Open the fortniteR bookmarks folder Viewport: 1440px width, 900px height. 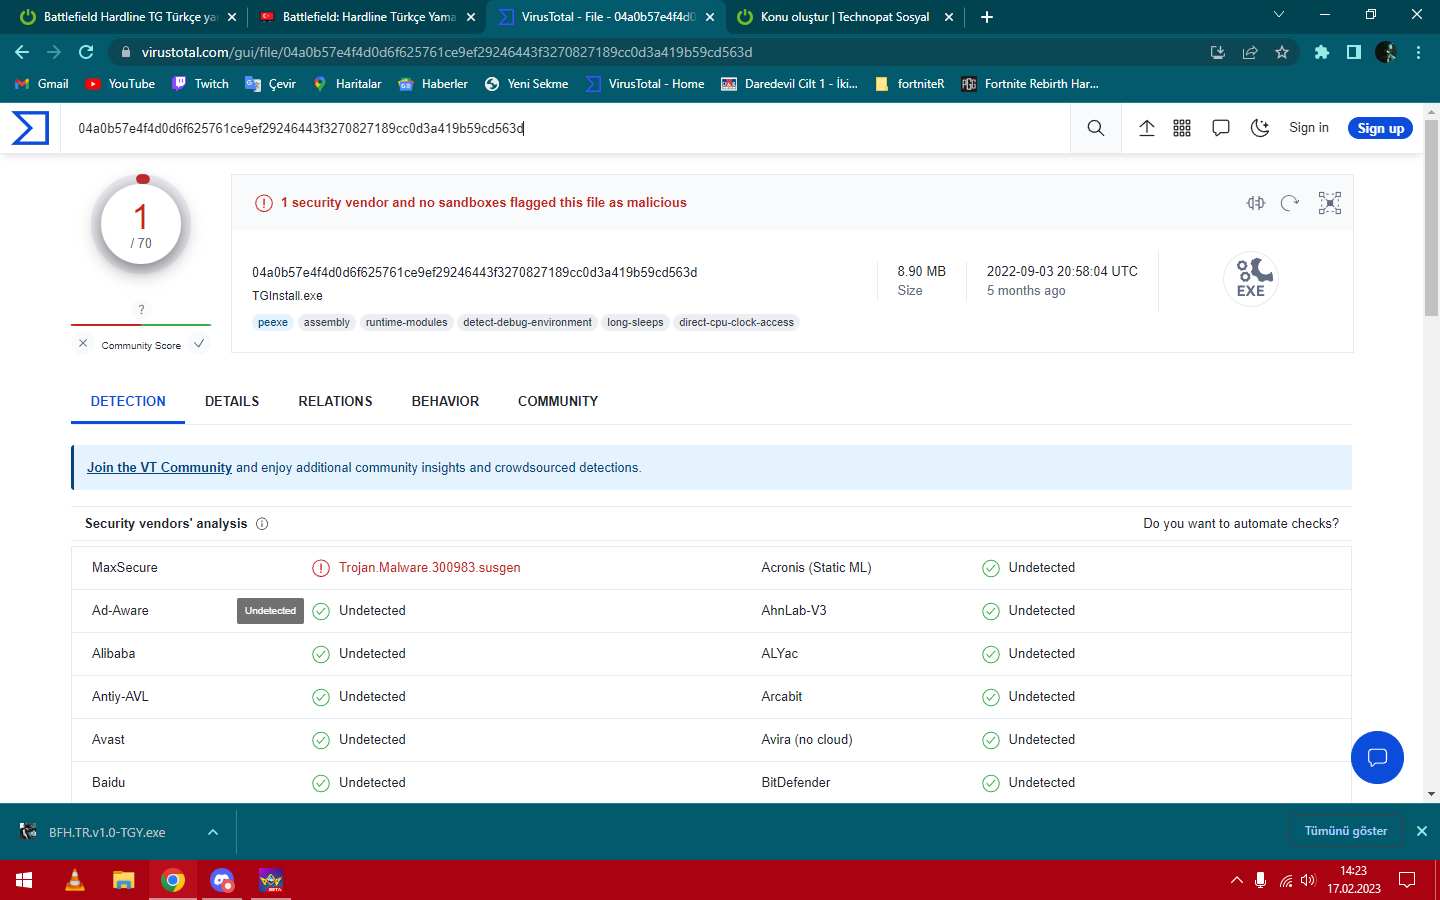(909, 84)
